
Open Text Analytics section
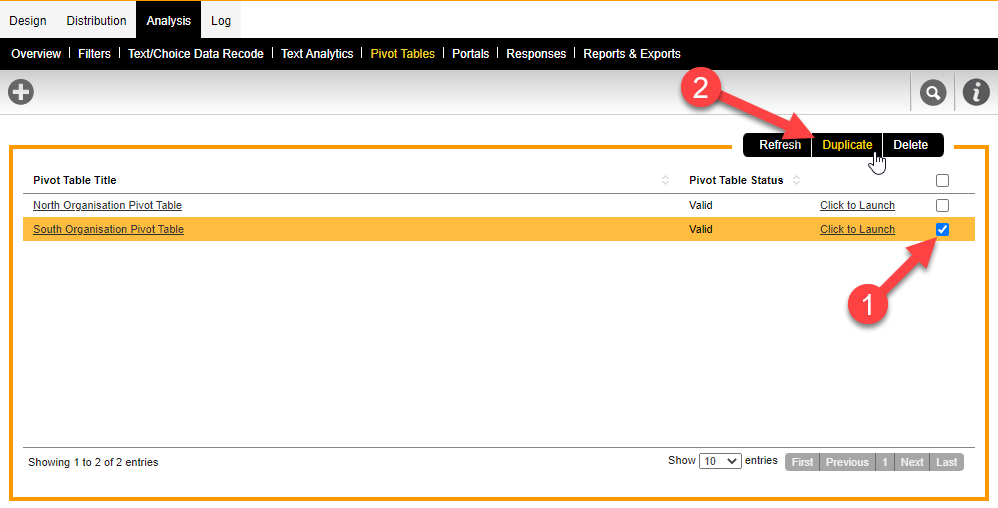tap(317, 54)
